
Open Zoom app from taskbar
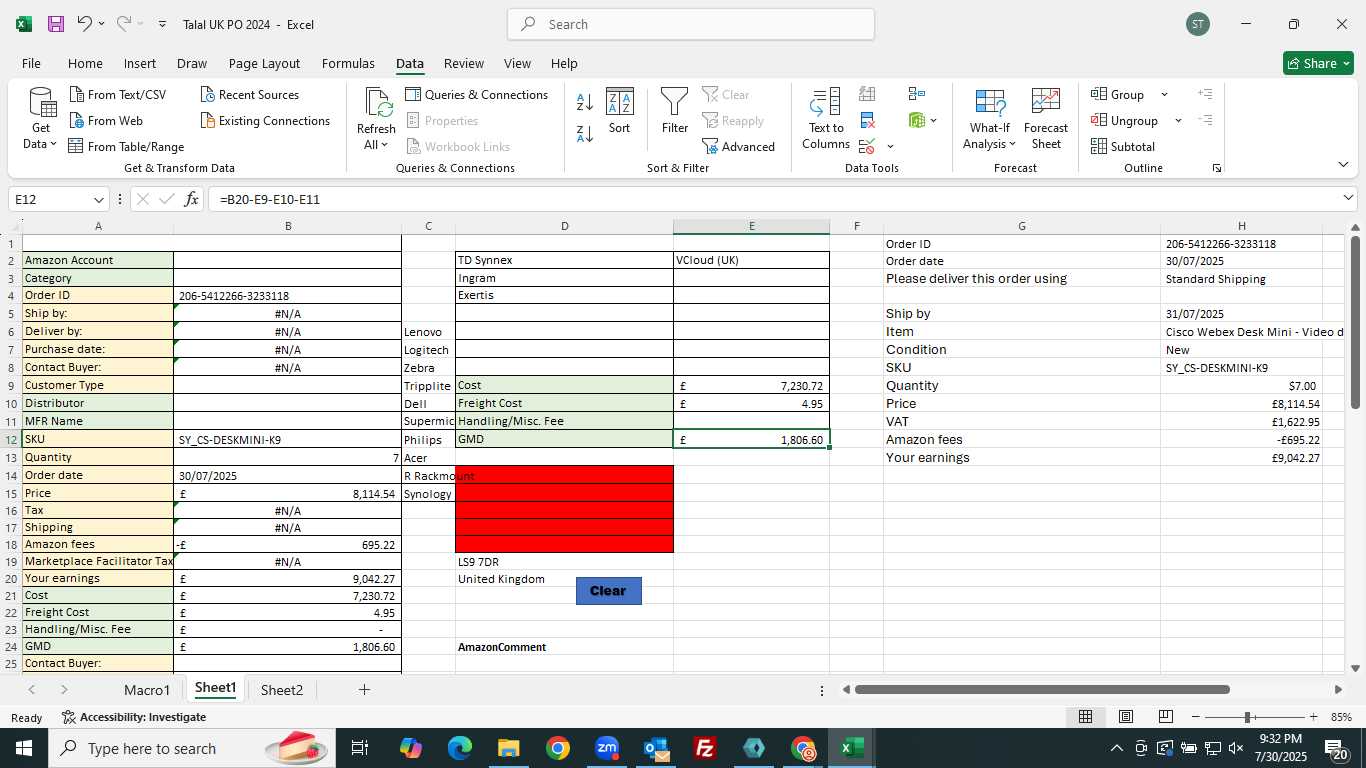tap(607, 748)
